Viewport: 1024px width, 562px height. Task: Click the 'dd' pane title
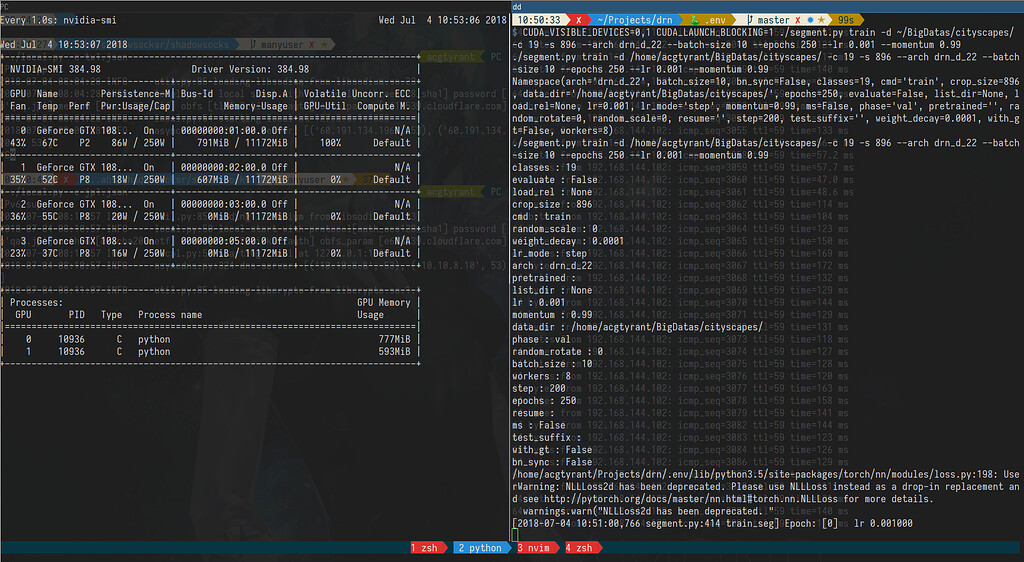tap(517, 5)
